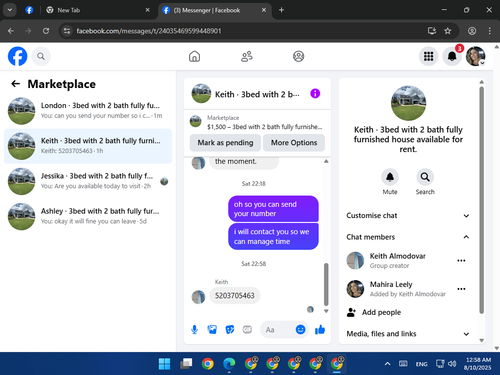Navigate back with browser back arrow

[x=11, y=31]
